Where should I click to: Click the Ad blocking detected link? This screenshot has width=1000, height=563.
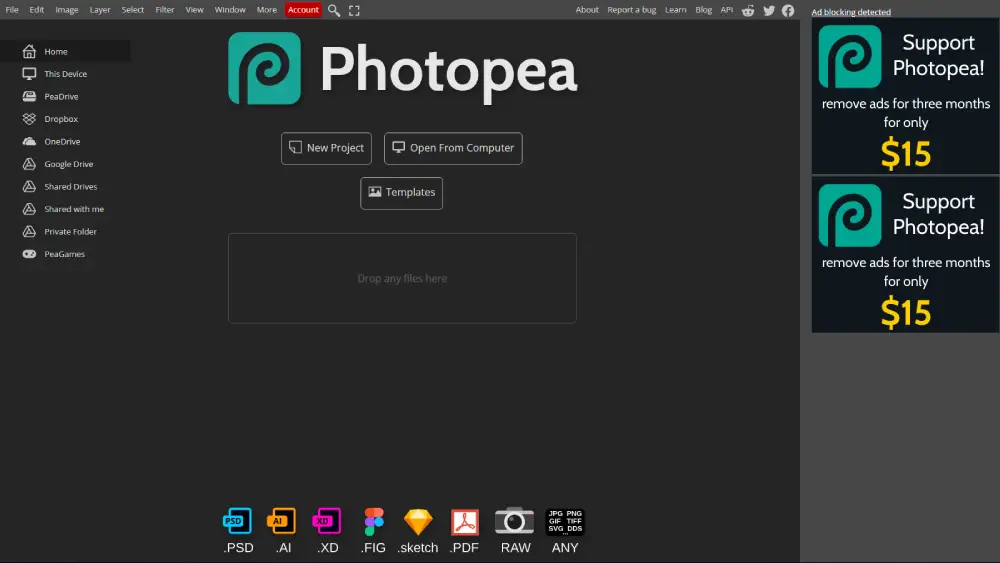point(851,12)
